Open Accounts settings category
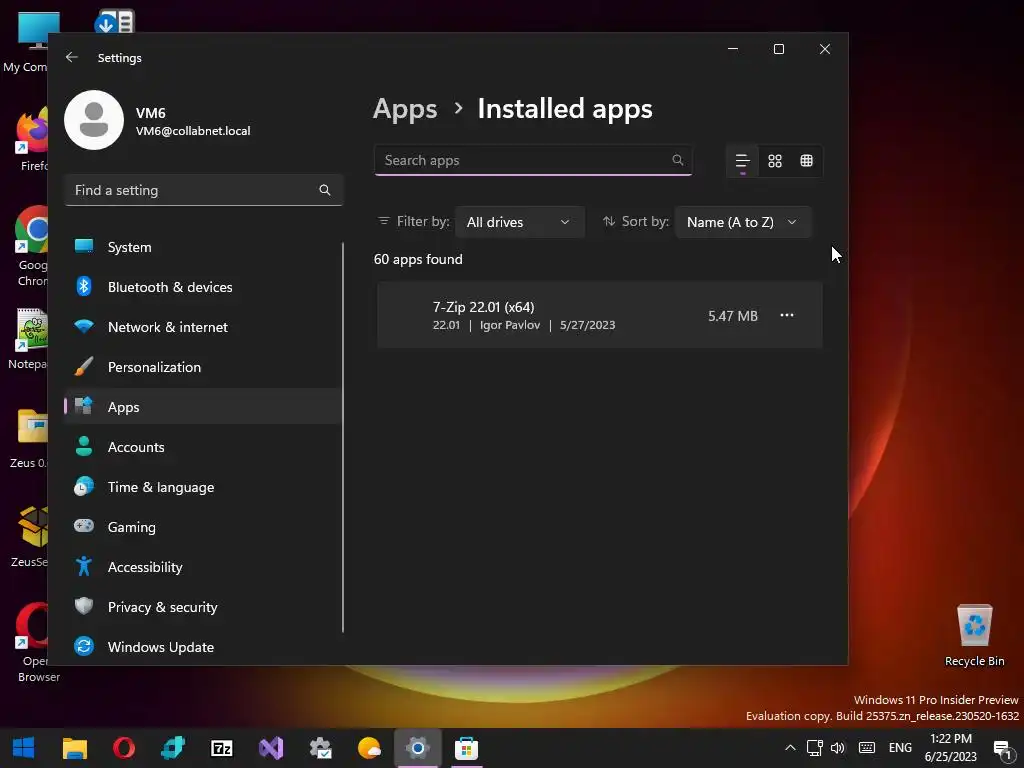This screenshot has width=1024, height=768. point(203,447)
